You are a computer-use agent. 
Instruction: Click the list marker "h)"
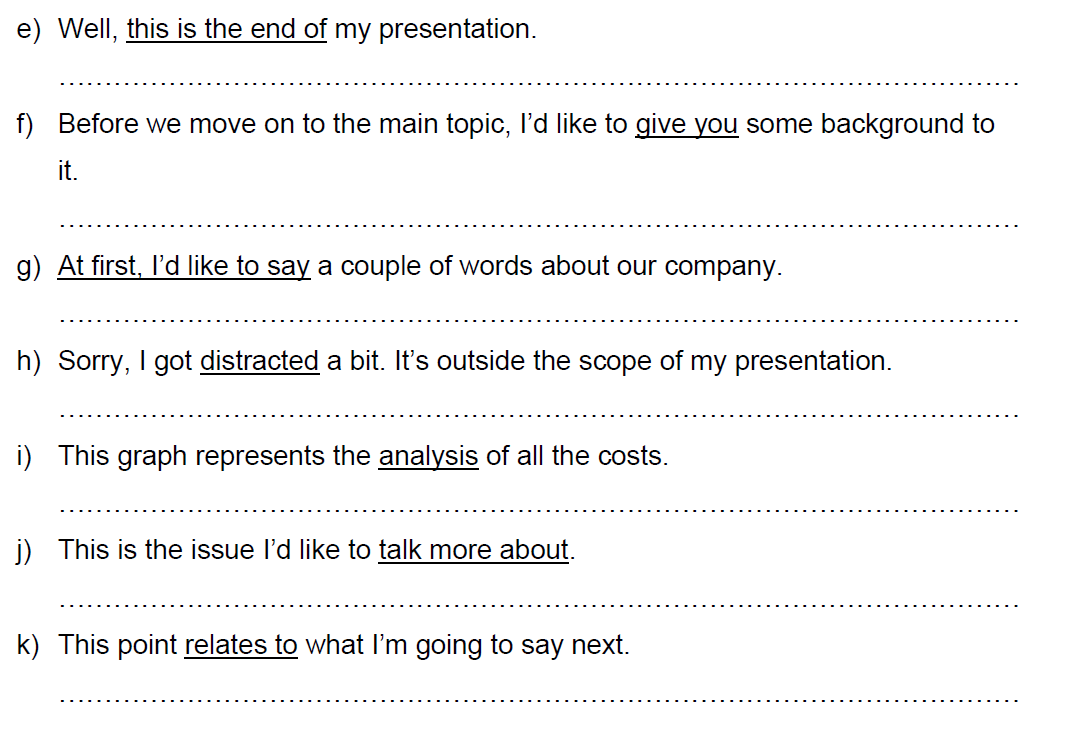[28, 361]
